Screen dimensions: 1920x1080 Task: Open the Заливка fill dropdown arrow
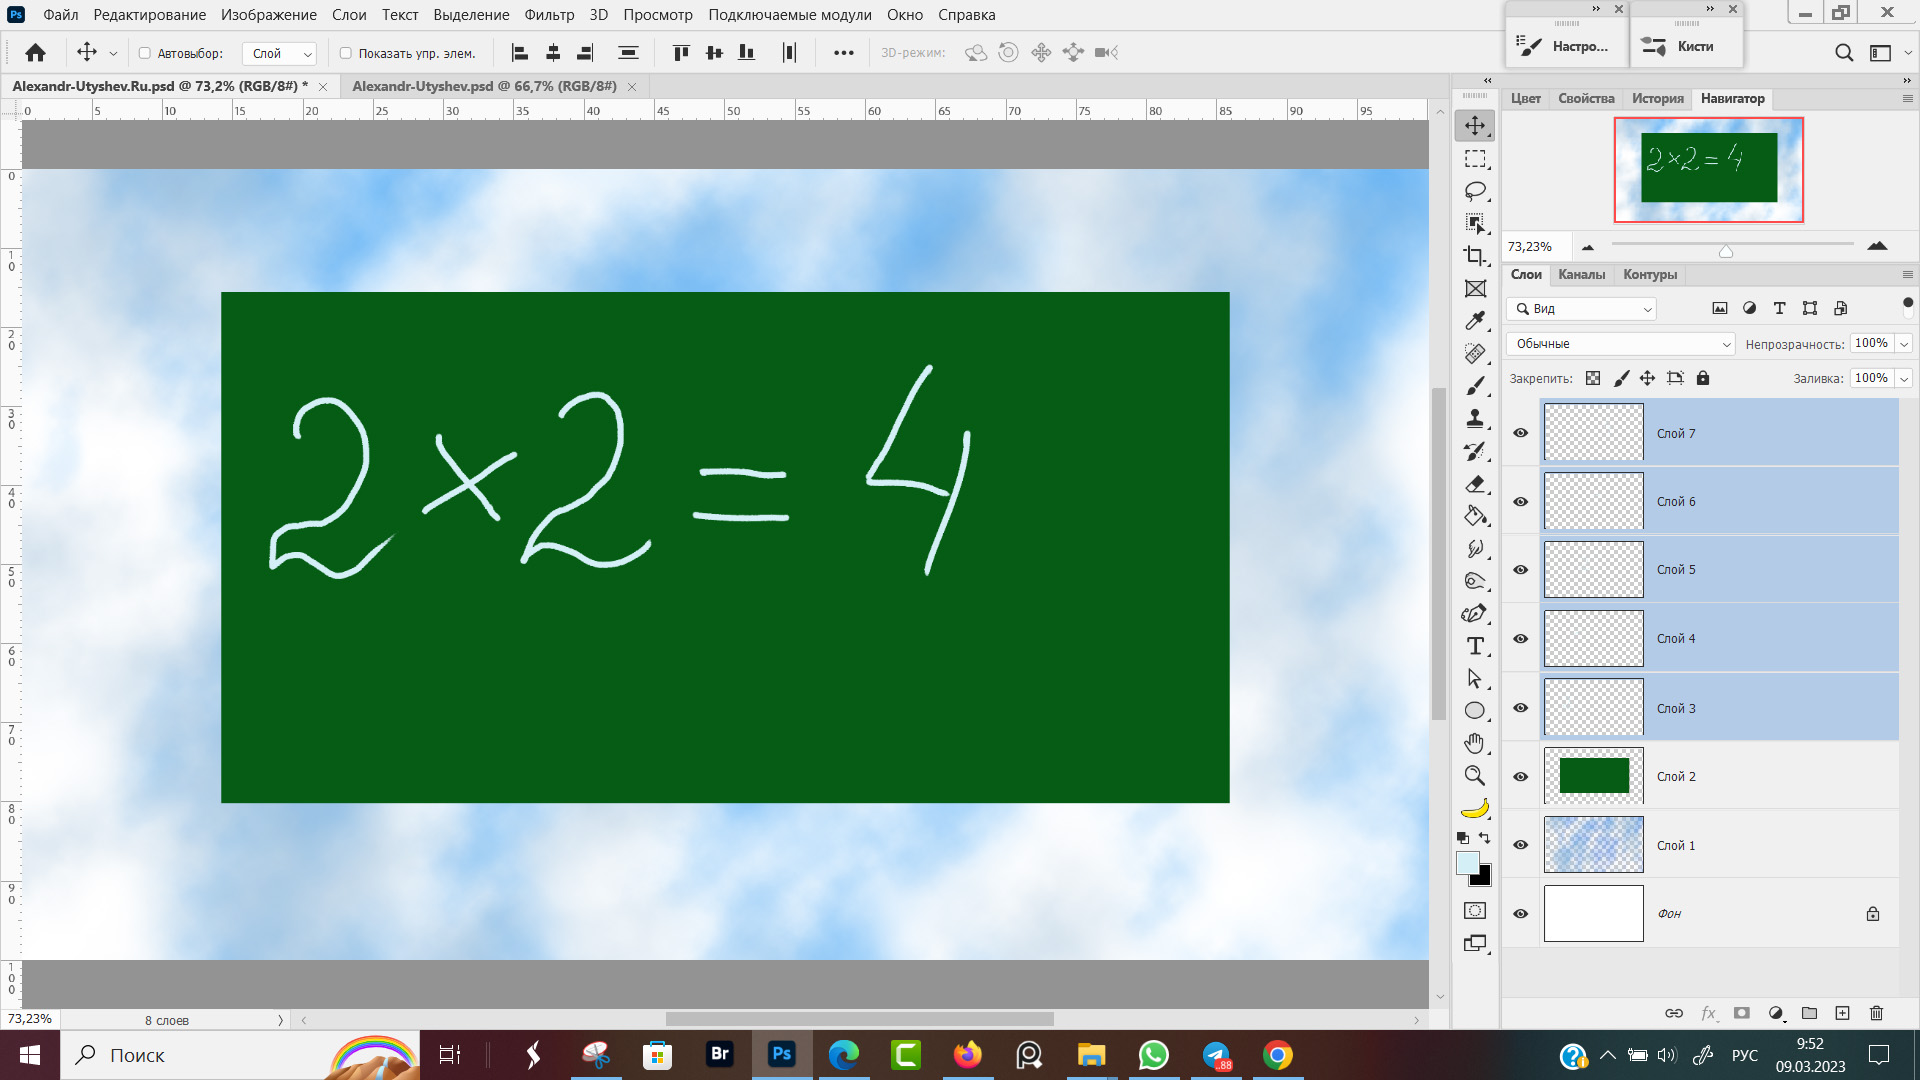coord(1904,378)
